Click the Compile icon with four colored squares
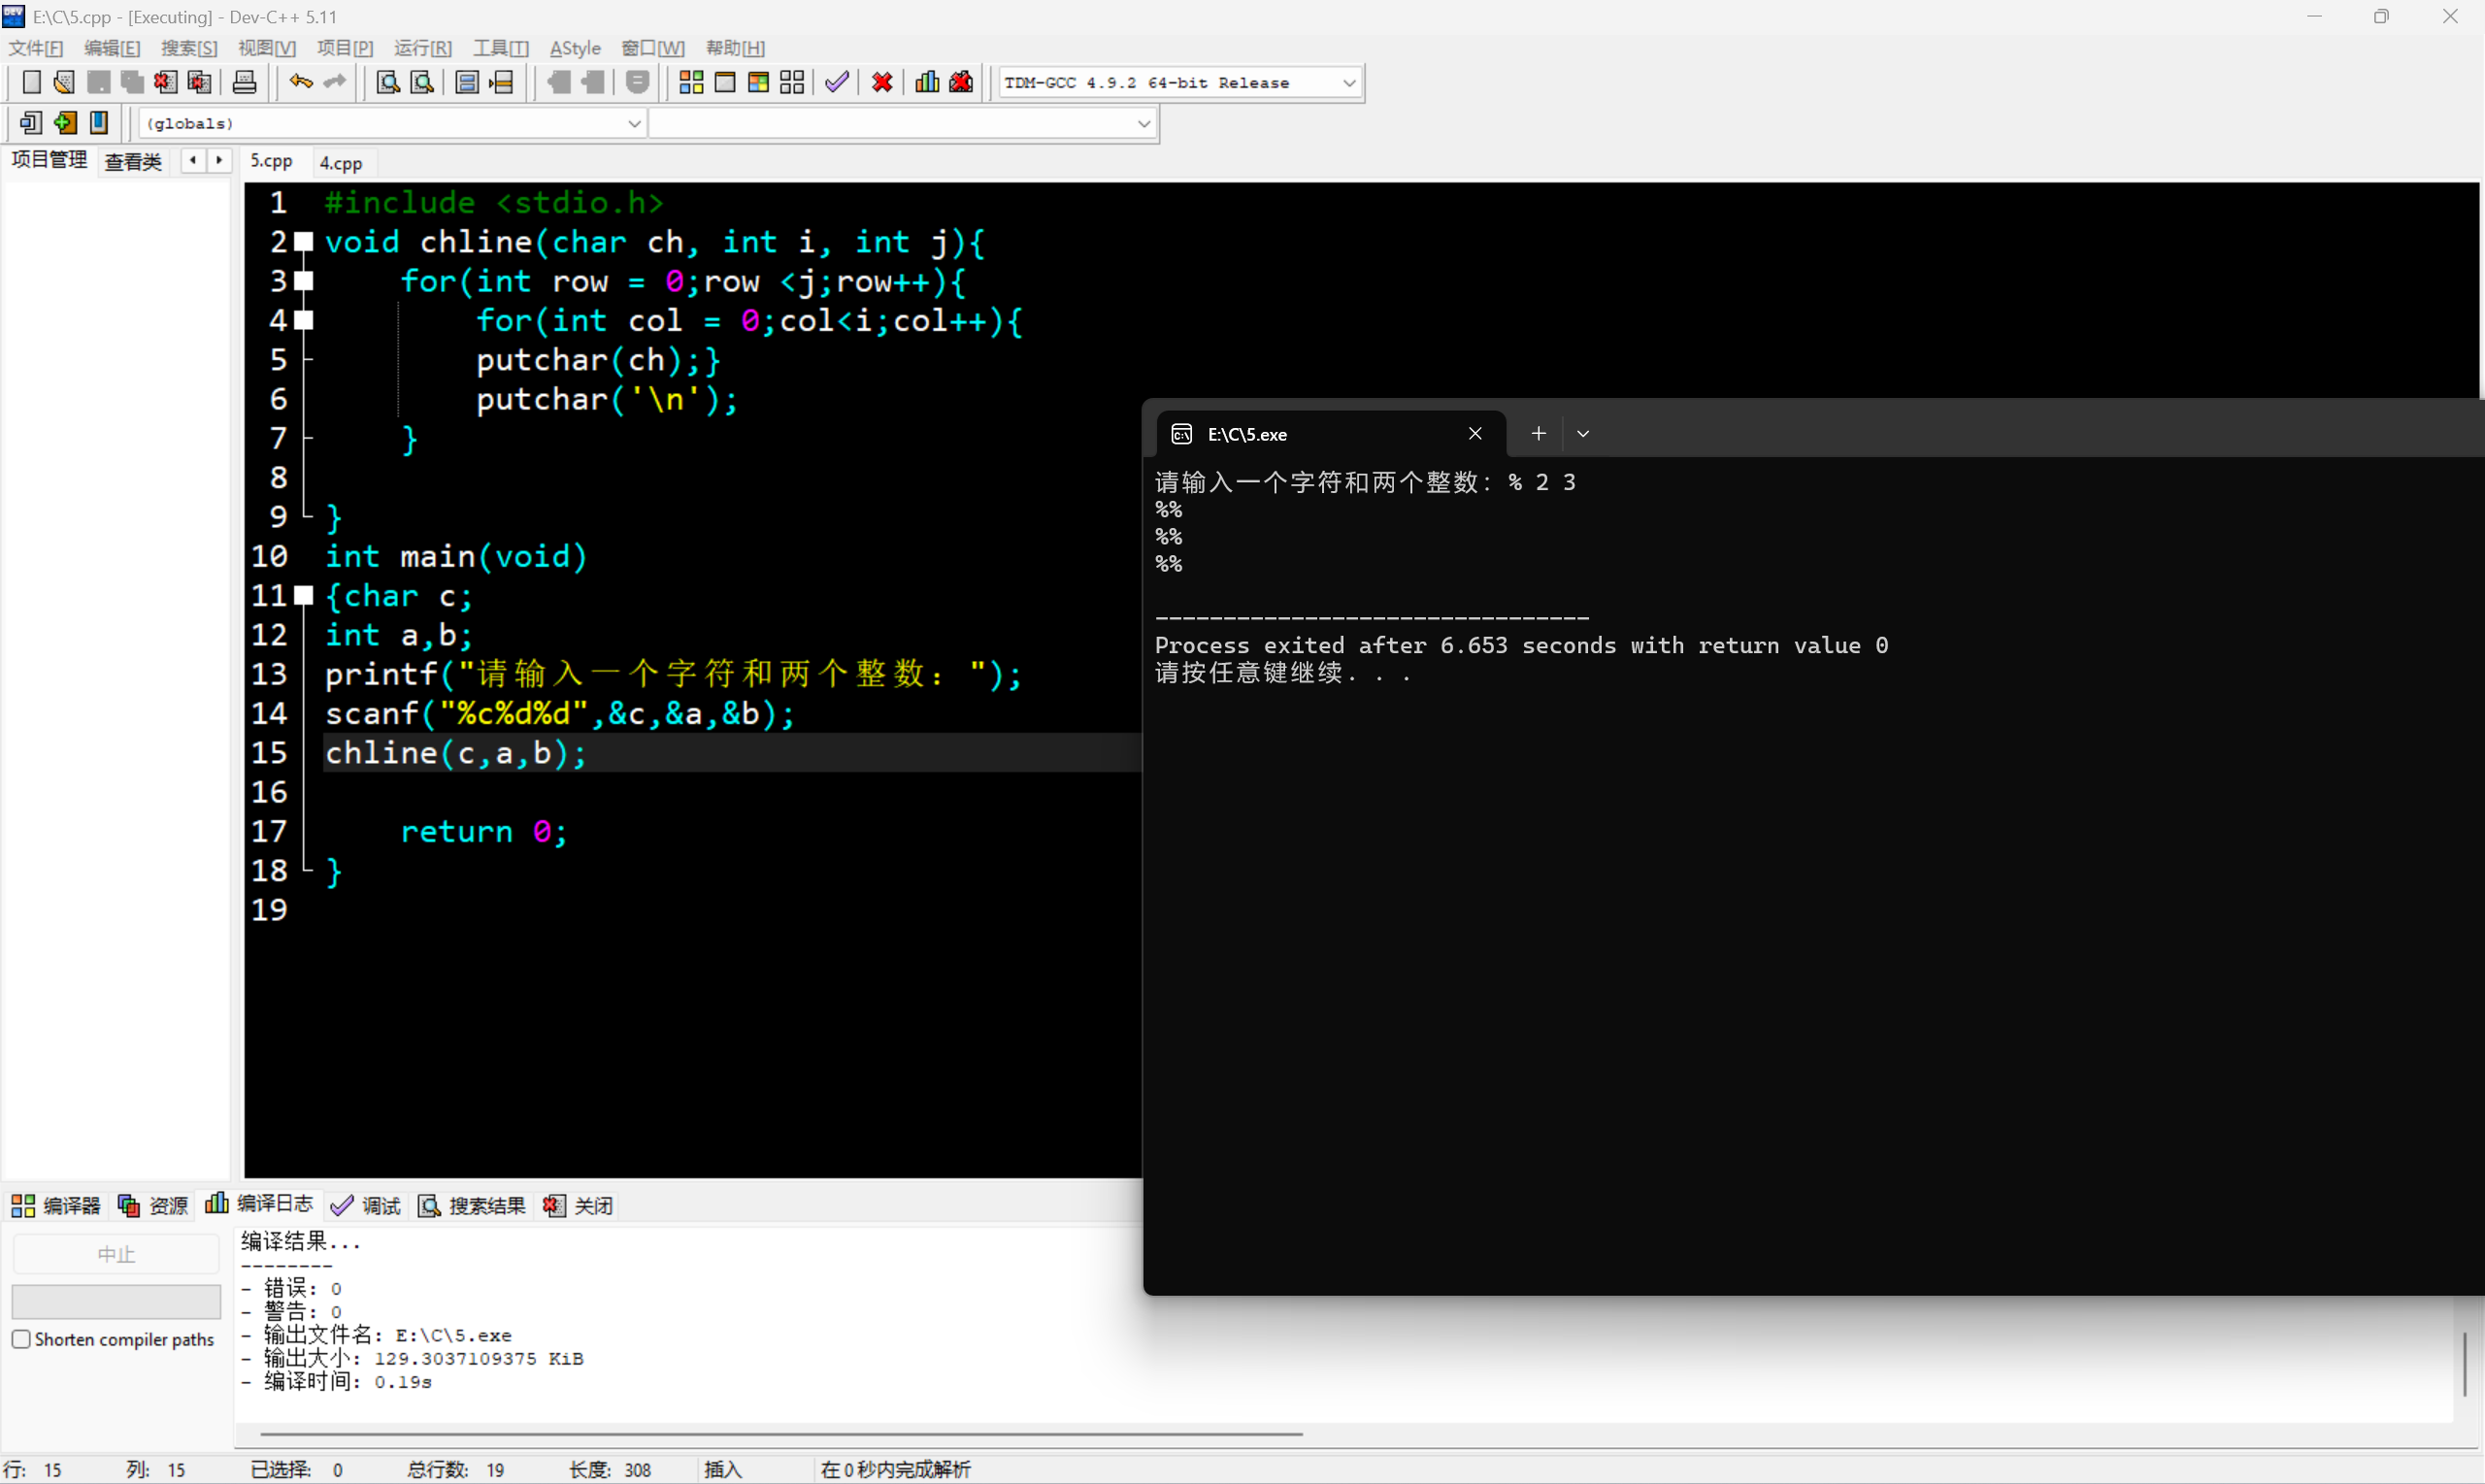 click(691, 82)
